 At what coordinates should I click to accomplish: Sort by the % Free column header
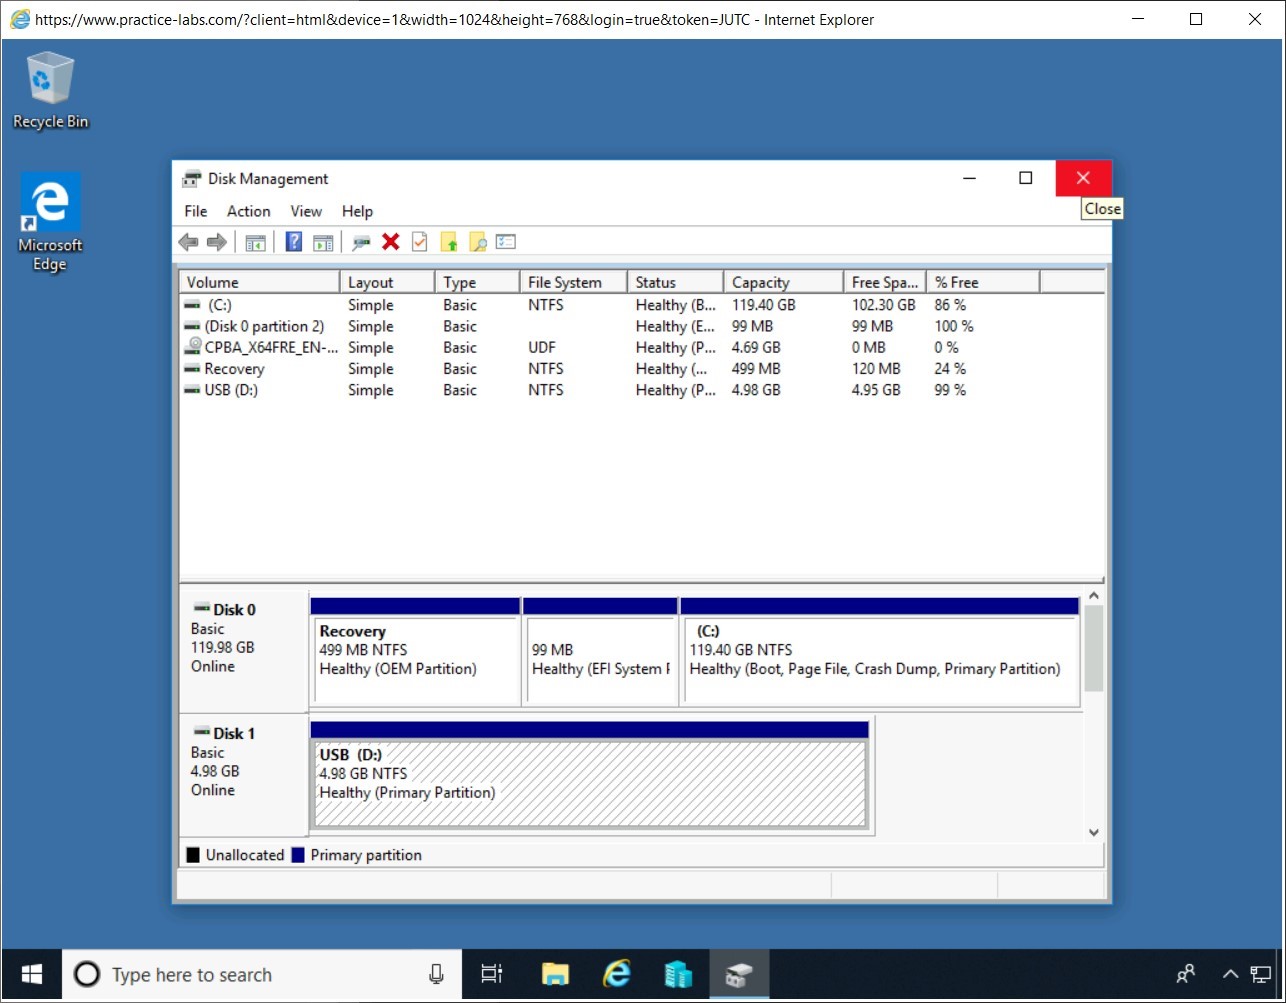983,282
